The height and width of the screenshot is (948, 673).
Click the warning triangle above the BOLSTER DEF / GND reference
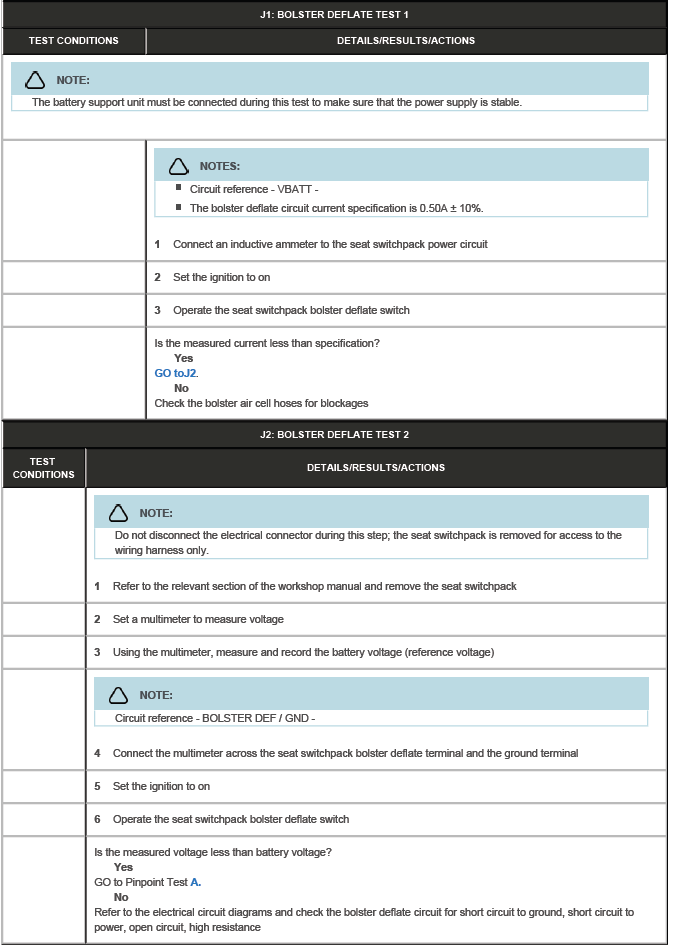pos(119,695)
